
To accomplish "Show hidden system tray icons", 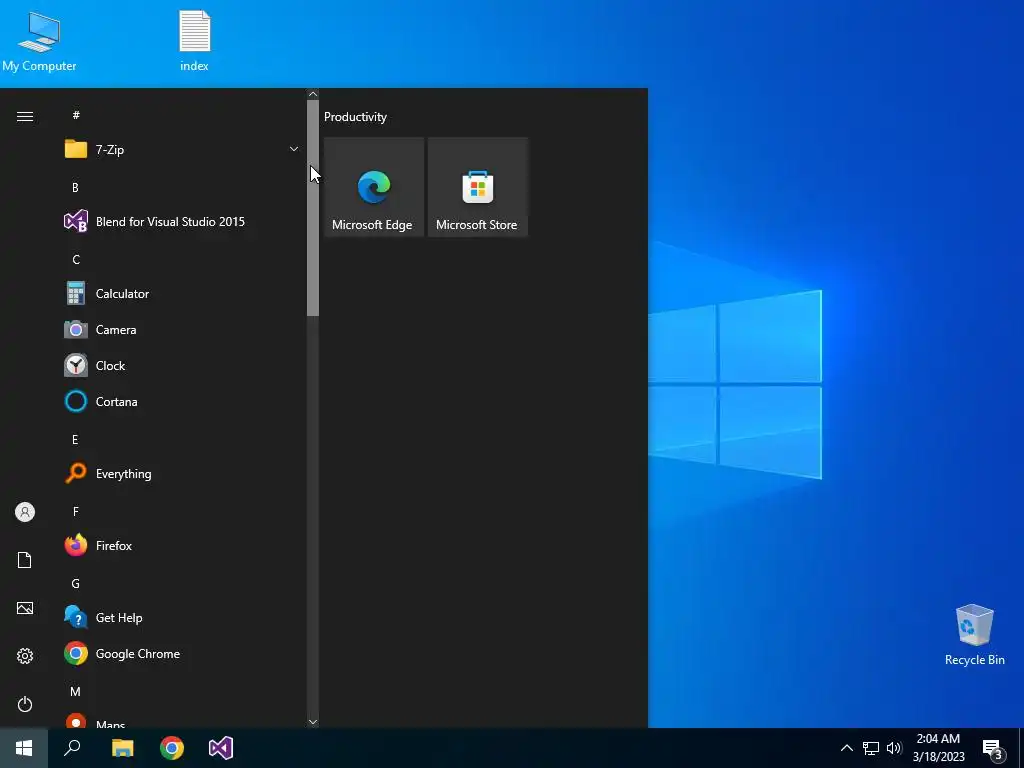I will (846, 748).
